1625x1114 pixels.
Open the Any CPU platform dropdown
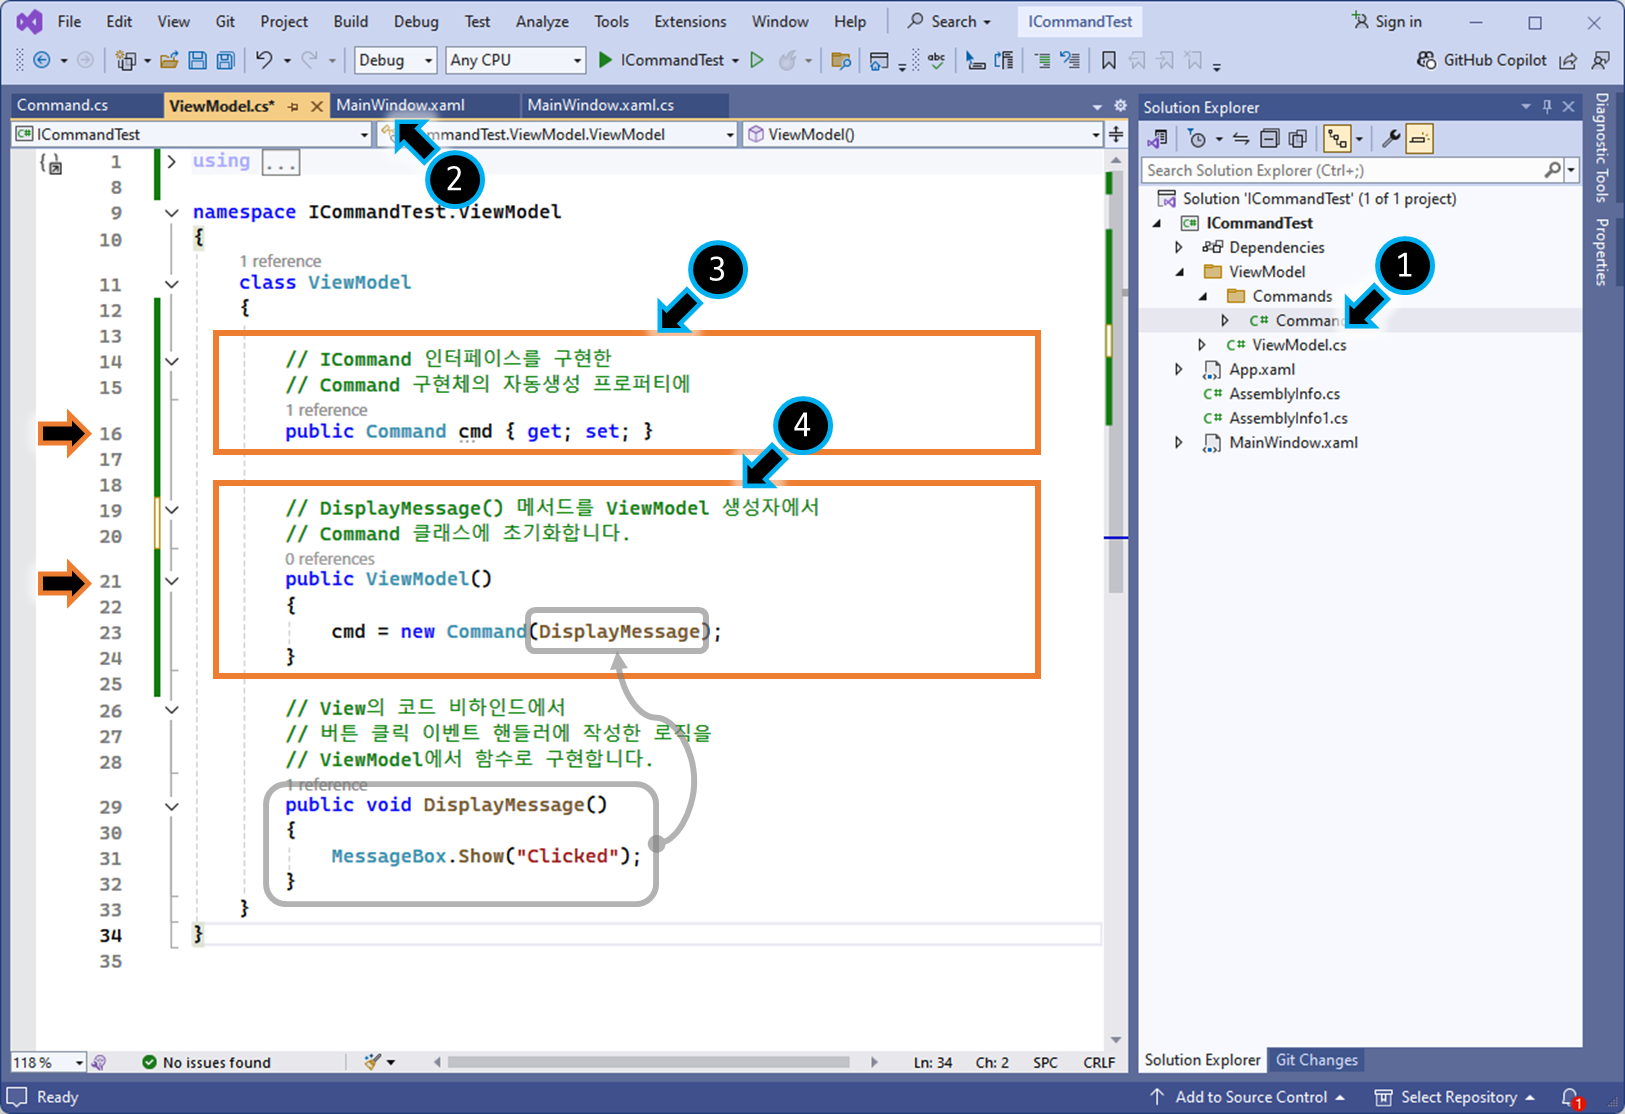click(515, 60)
